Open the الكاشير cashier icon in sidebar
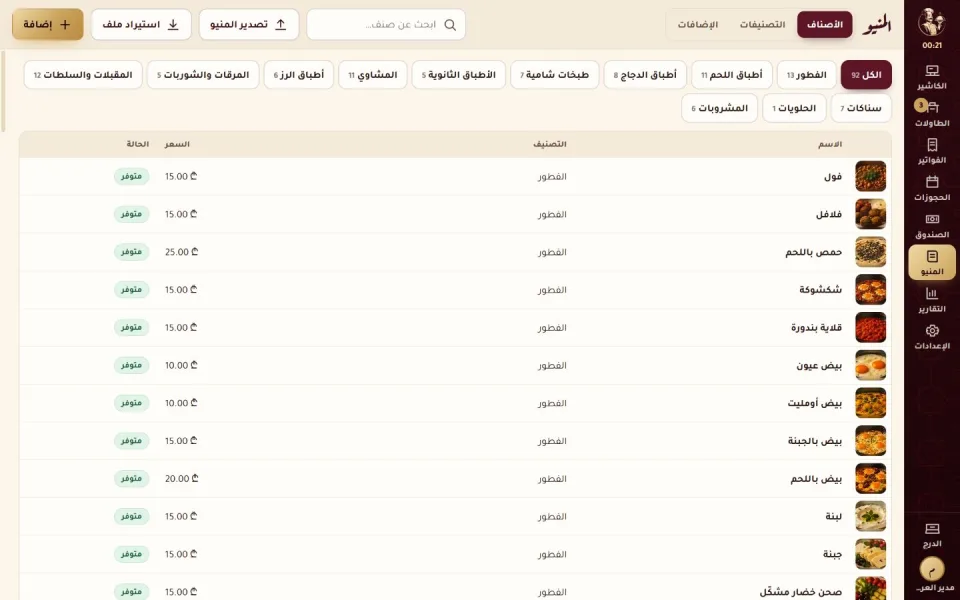 point(932,77)
